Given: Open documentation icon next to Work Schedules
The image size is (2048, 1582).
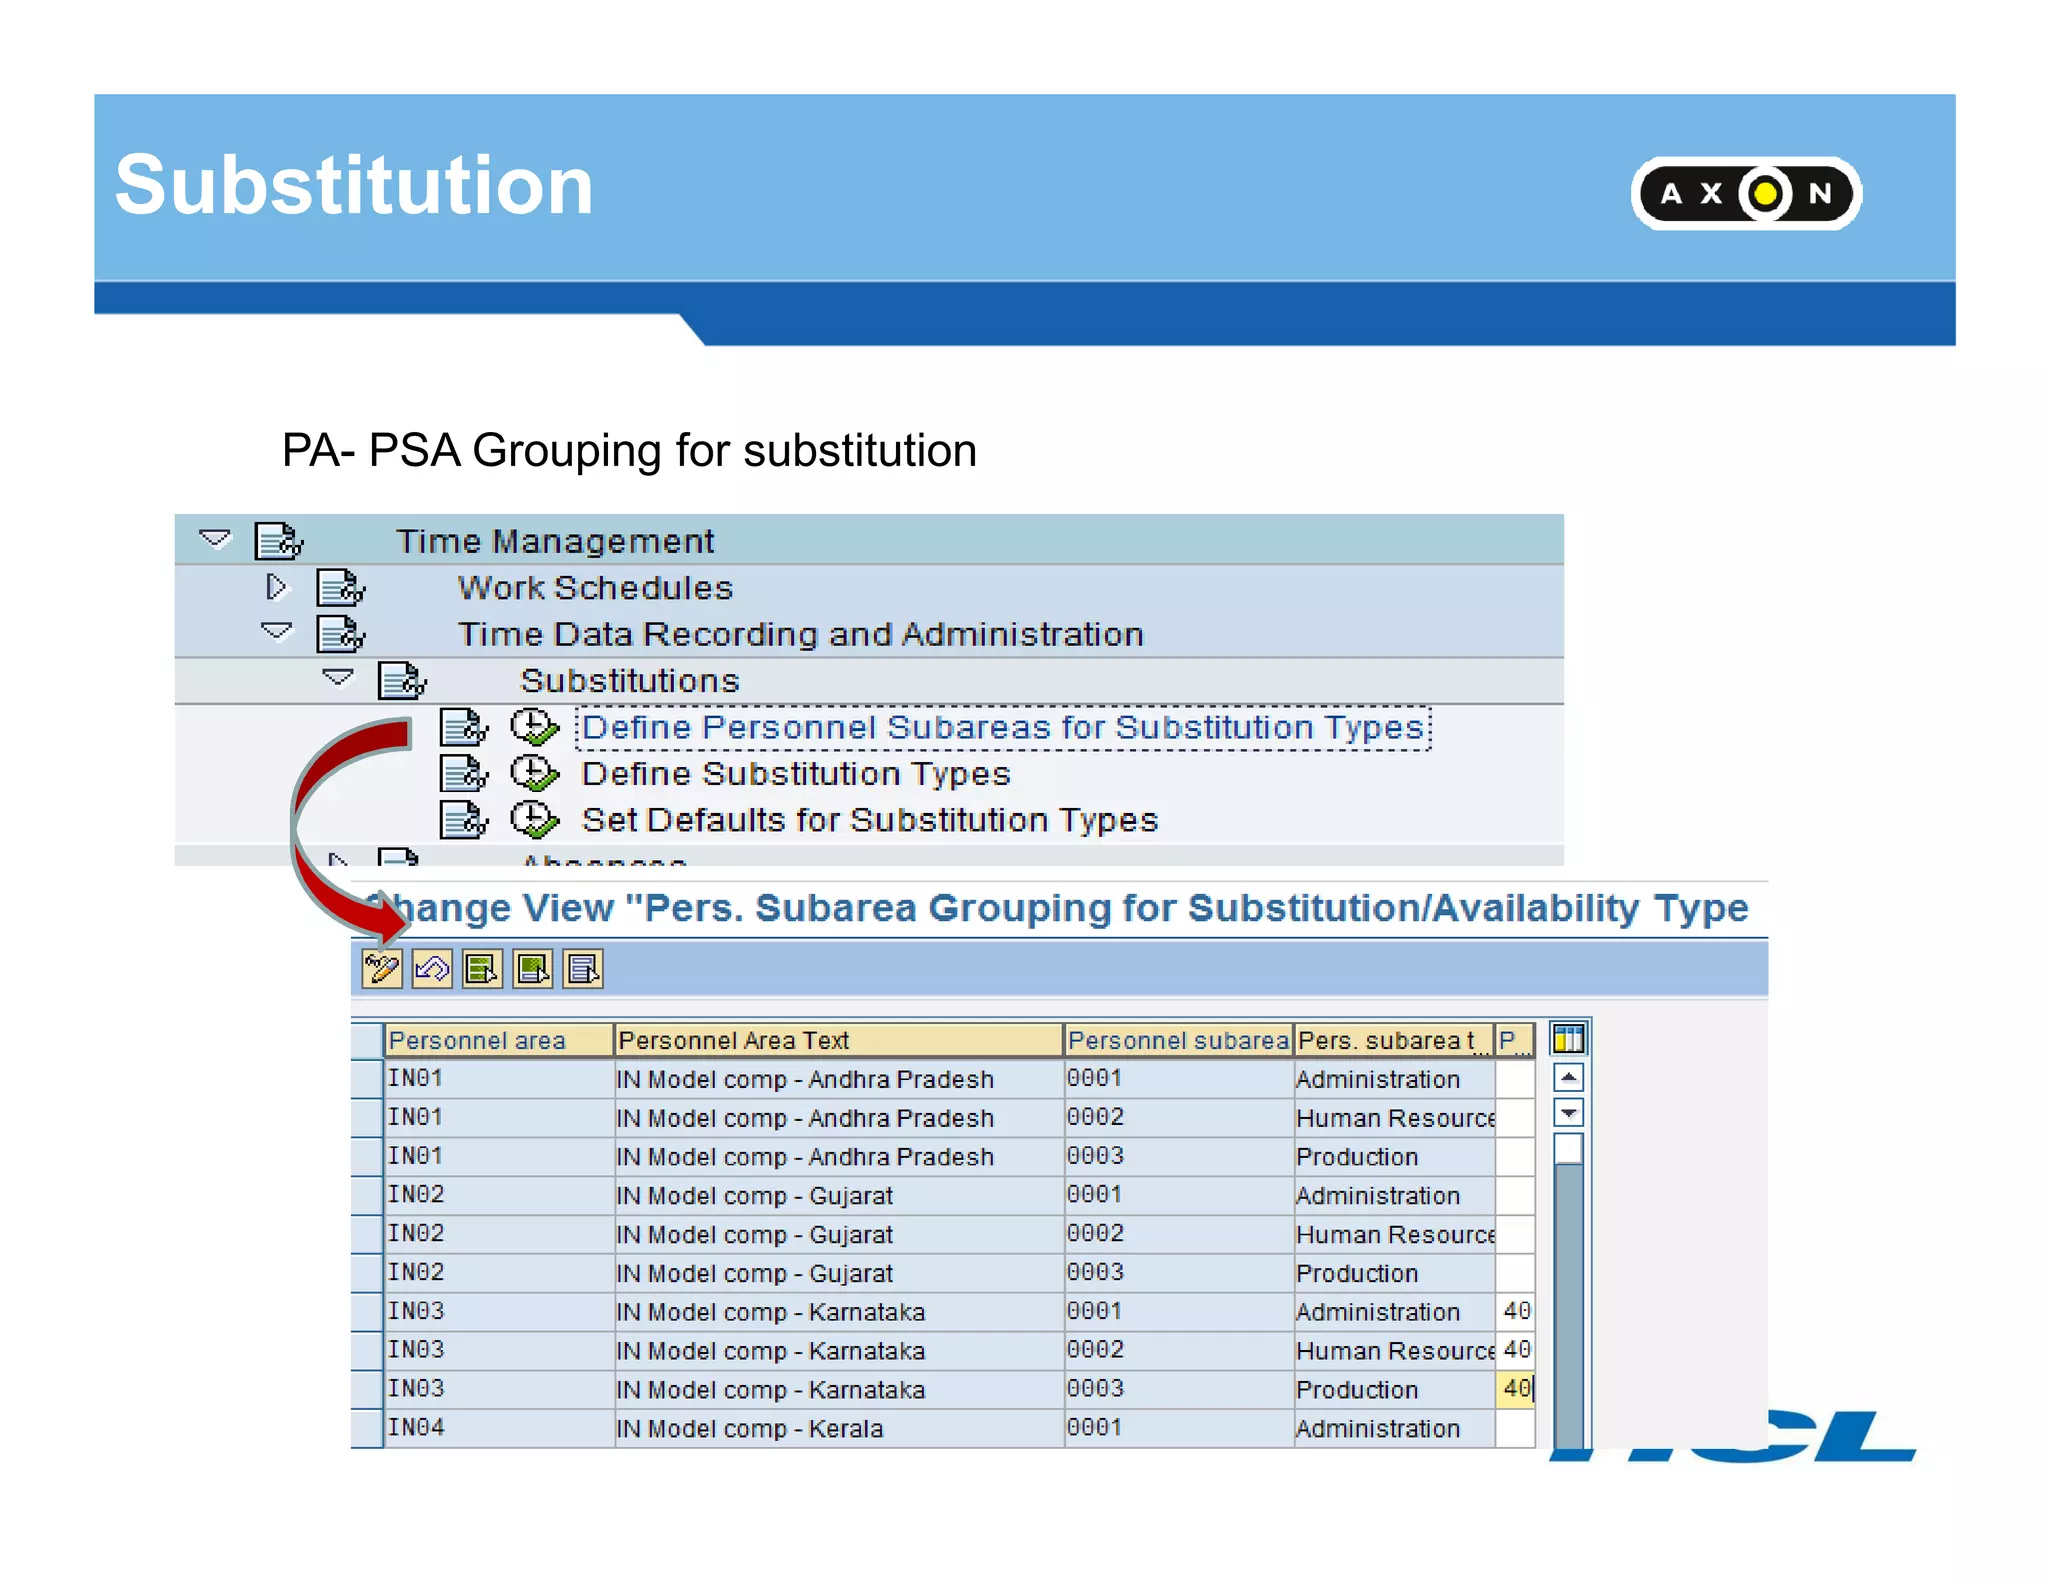Looking at the screenshot, I should [x=340, y=588].
